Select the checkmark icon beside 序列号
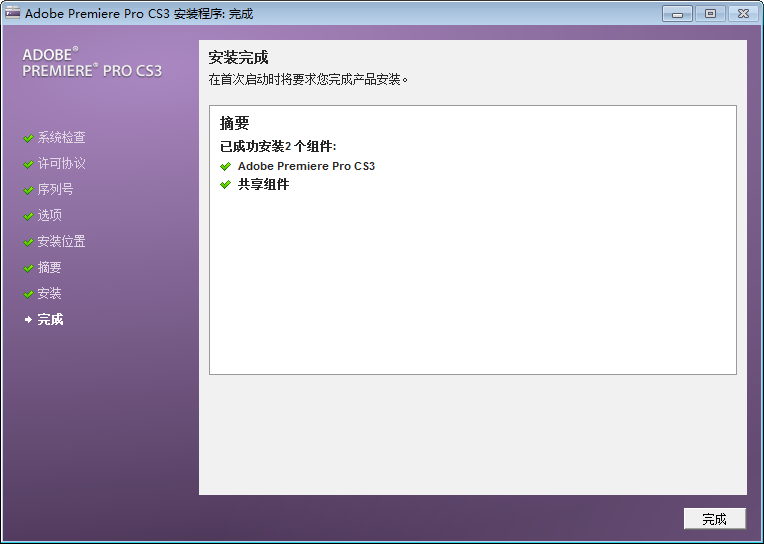This screenshot has height=544, width=764. click(28, 190)
